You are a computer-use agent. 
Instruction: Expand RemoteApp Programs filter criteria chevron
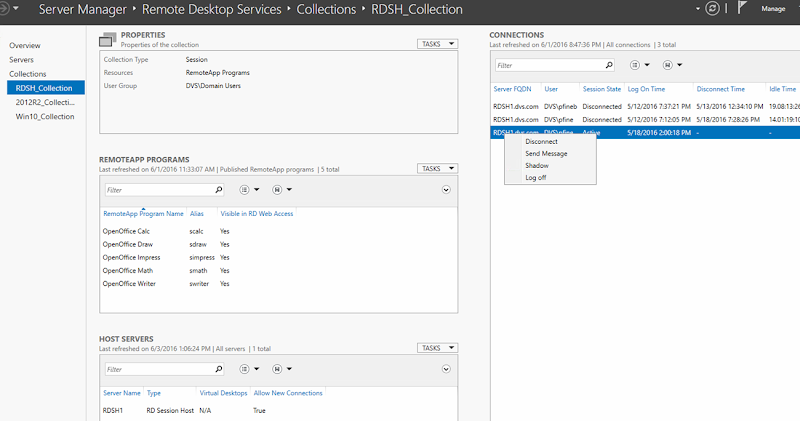coord(446,190)
